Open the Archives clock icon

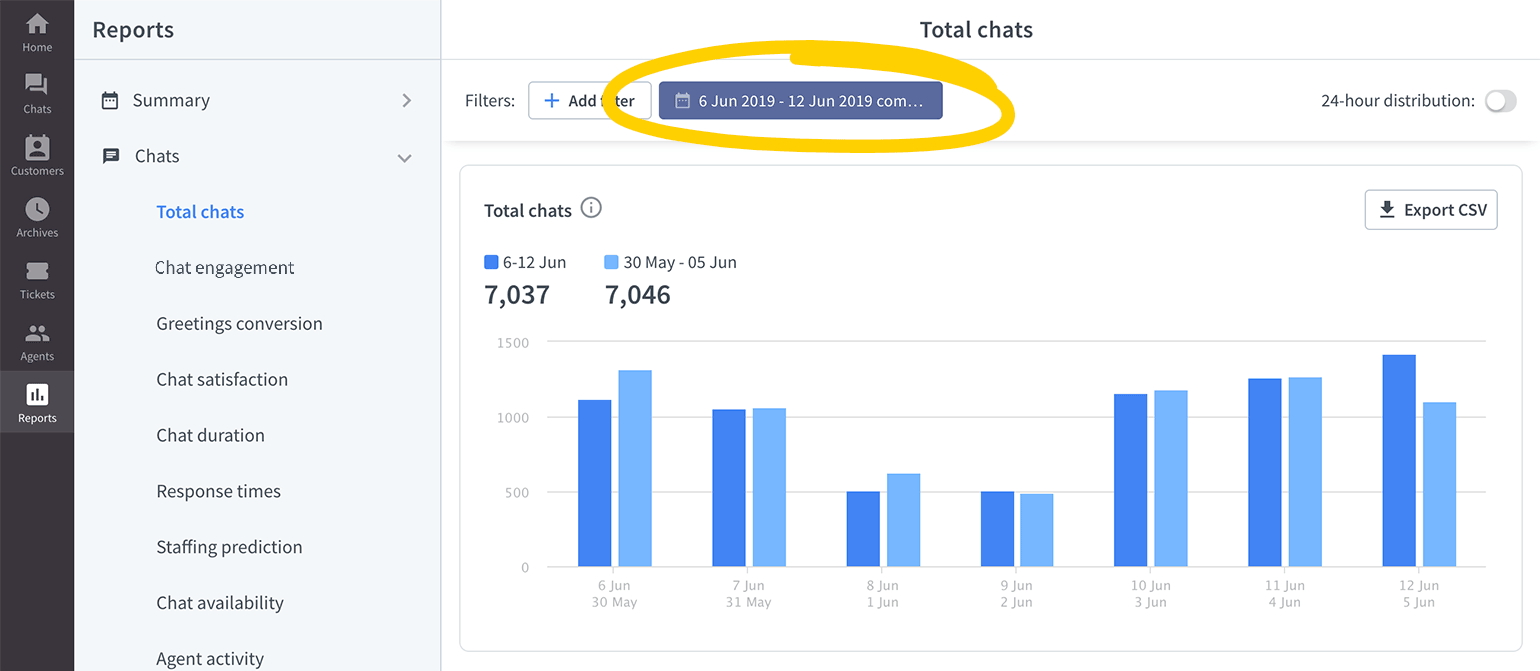37,209
